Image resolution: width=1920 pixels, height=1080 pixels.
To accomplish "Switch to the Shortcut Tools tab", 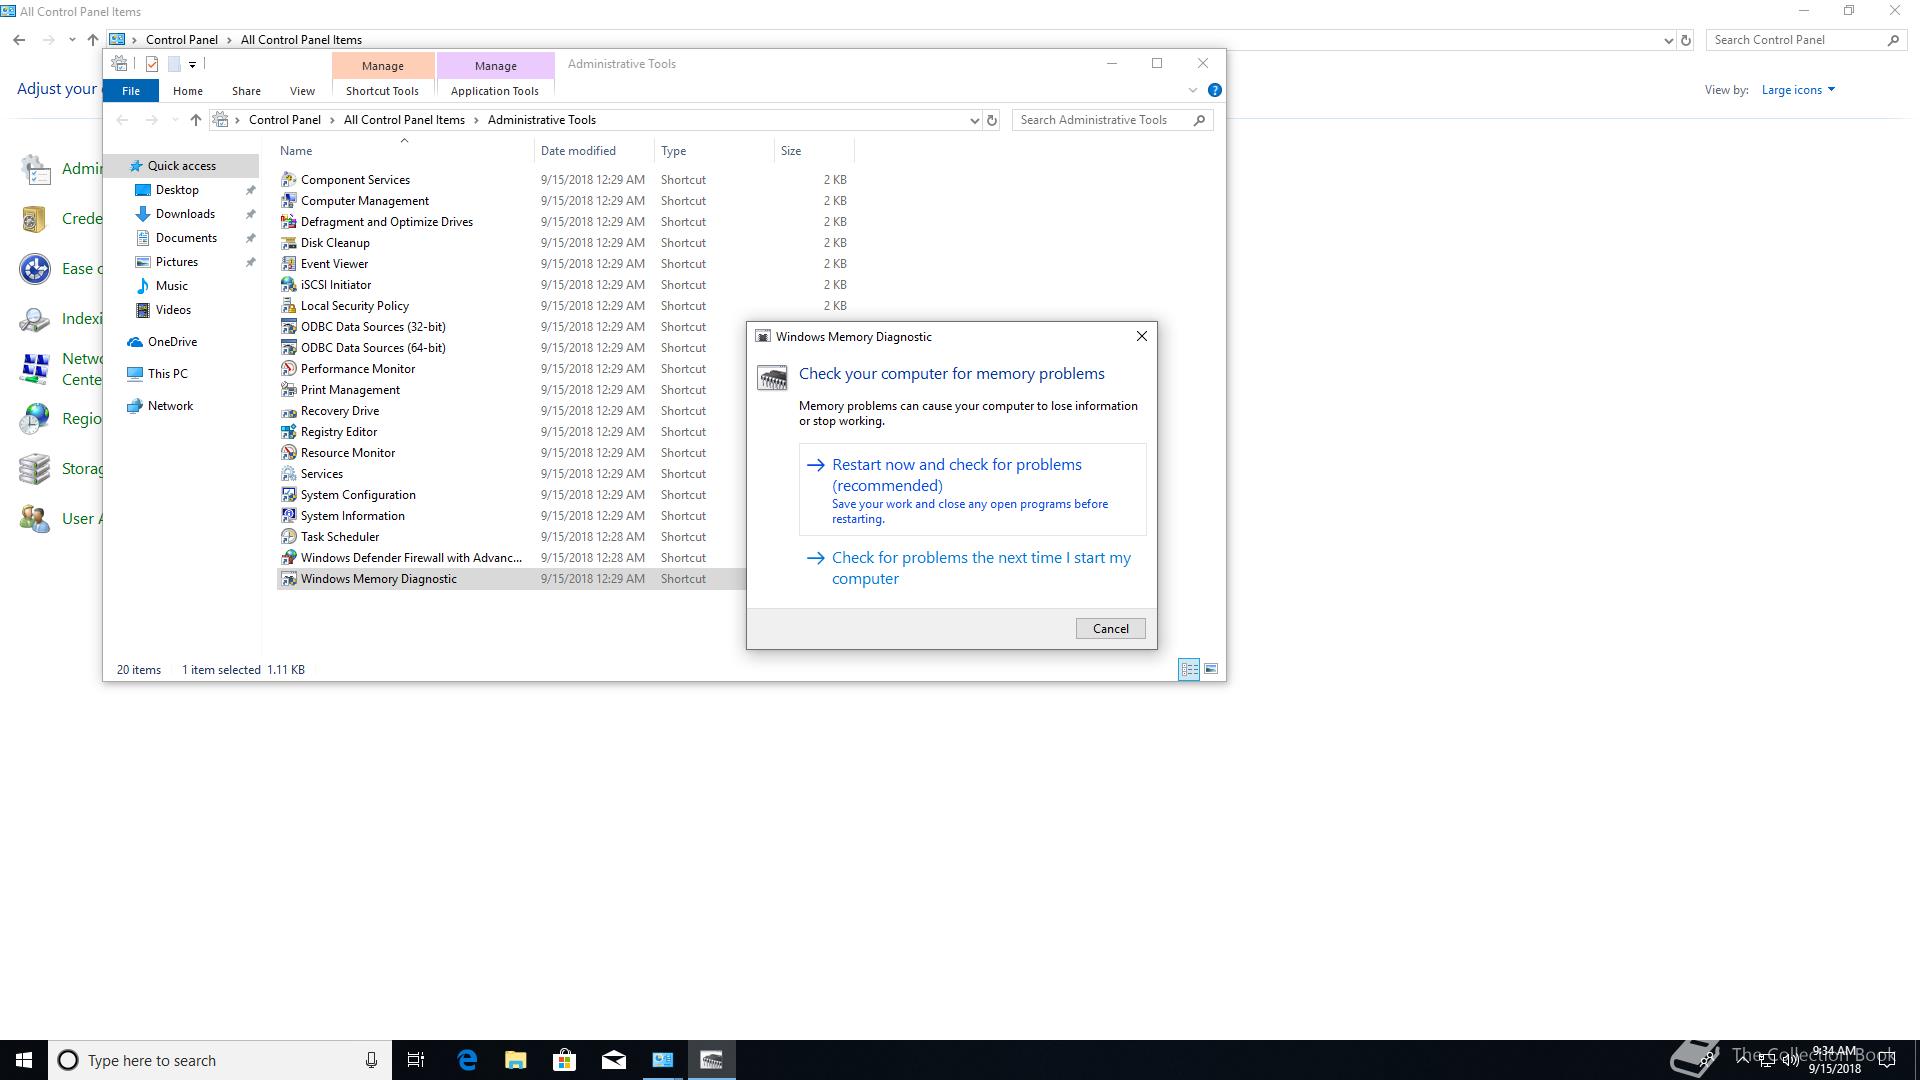I will (x=382, y=91).
